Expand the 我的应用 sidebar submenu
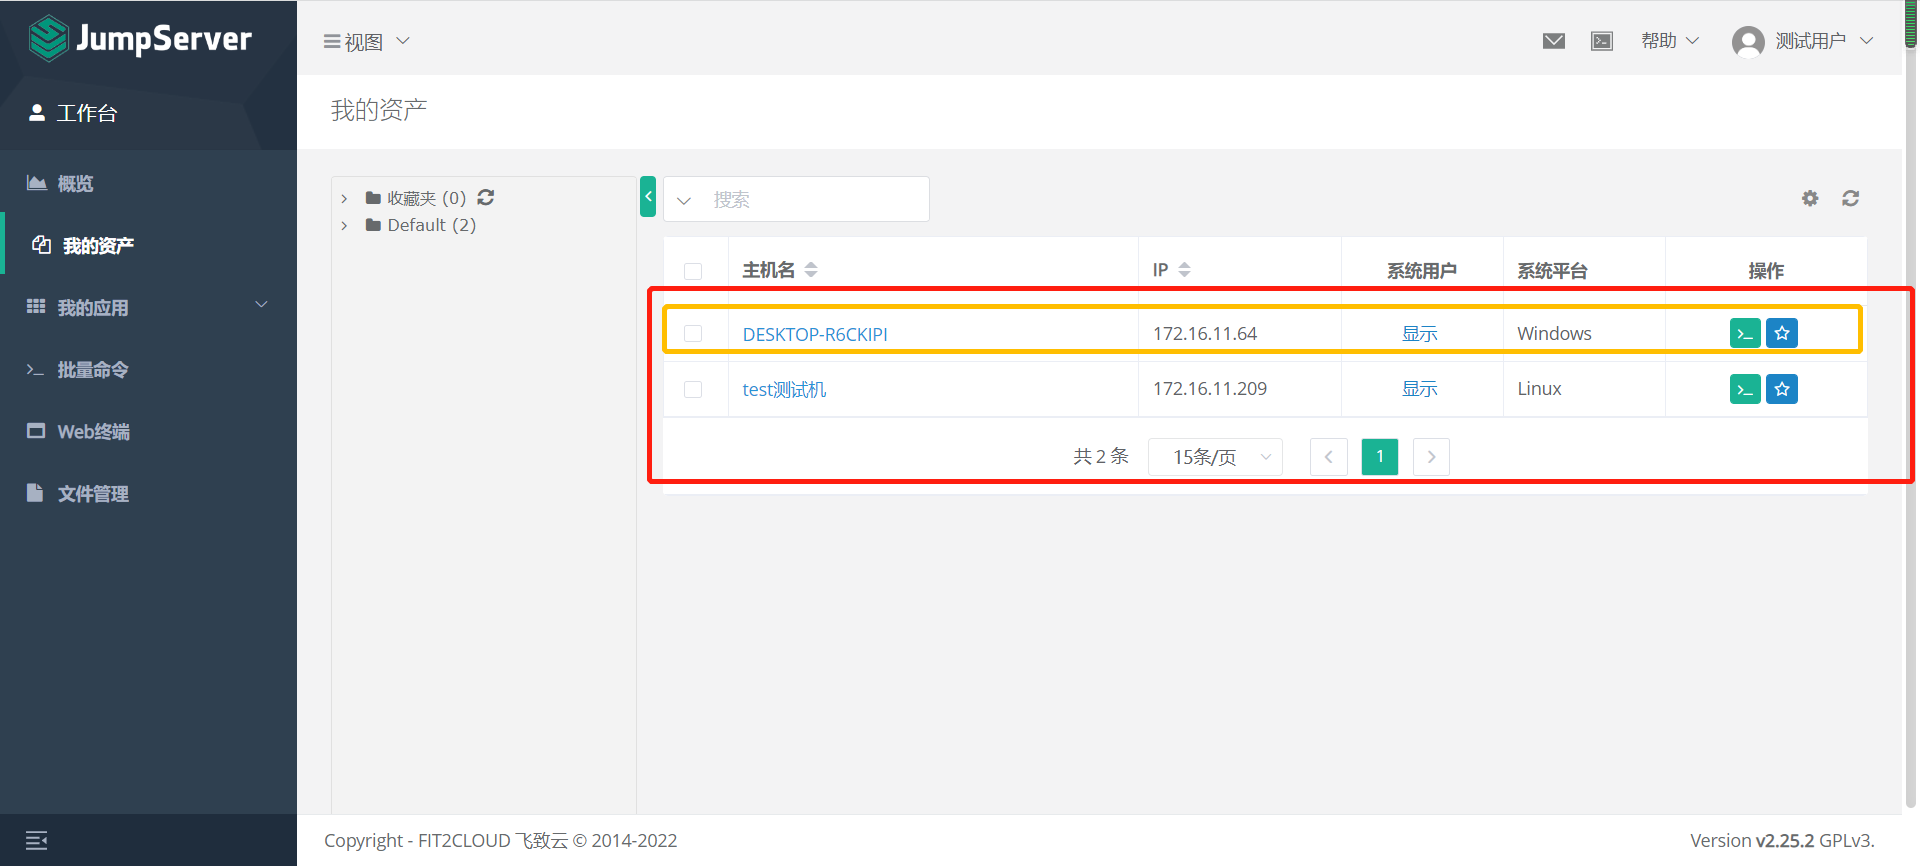Screen dimensions: 1920x866 pos(148,307)
